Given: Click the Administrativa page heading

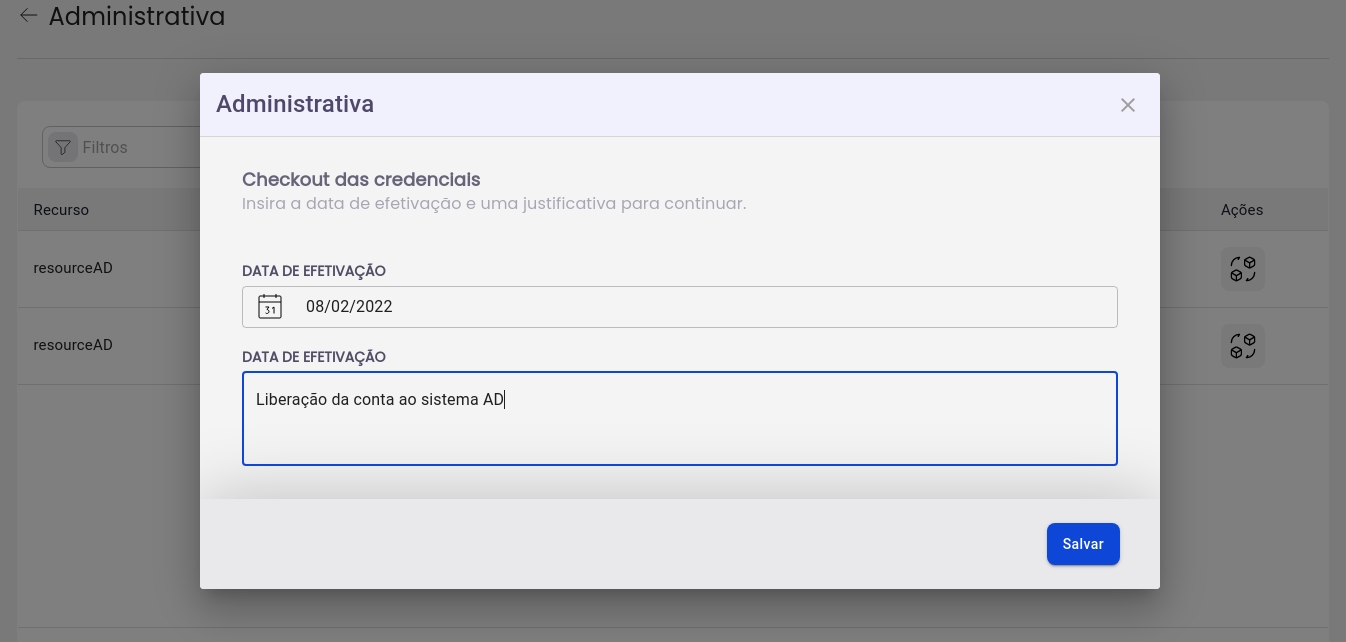Looking at the screenshot, I should (x=137, y=16).
